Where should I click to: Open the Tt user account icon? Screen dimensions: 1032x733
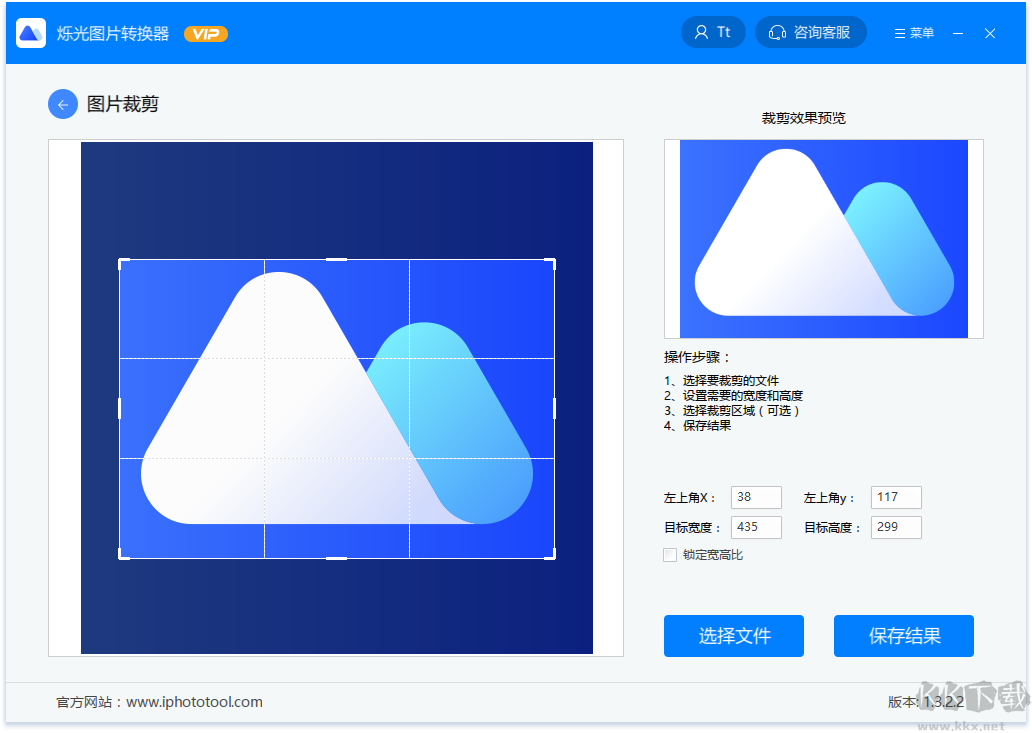click(713, 31)
